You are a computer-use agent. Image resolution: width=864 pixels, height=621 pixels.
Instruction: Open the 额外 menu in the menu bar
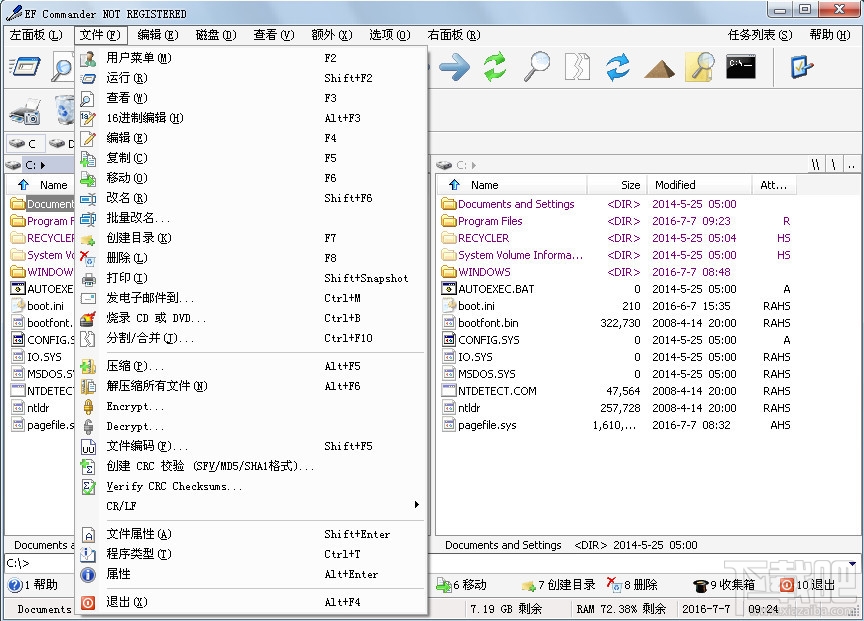pos(330,34)
